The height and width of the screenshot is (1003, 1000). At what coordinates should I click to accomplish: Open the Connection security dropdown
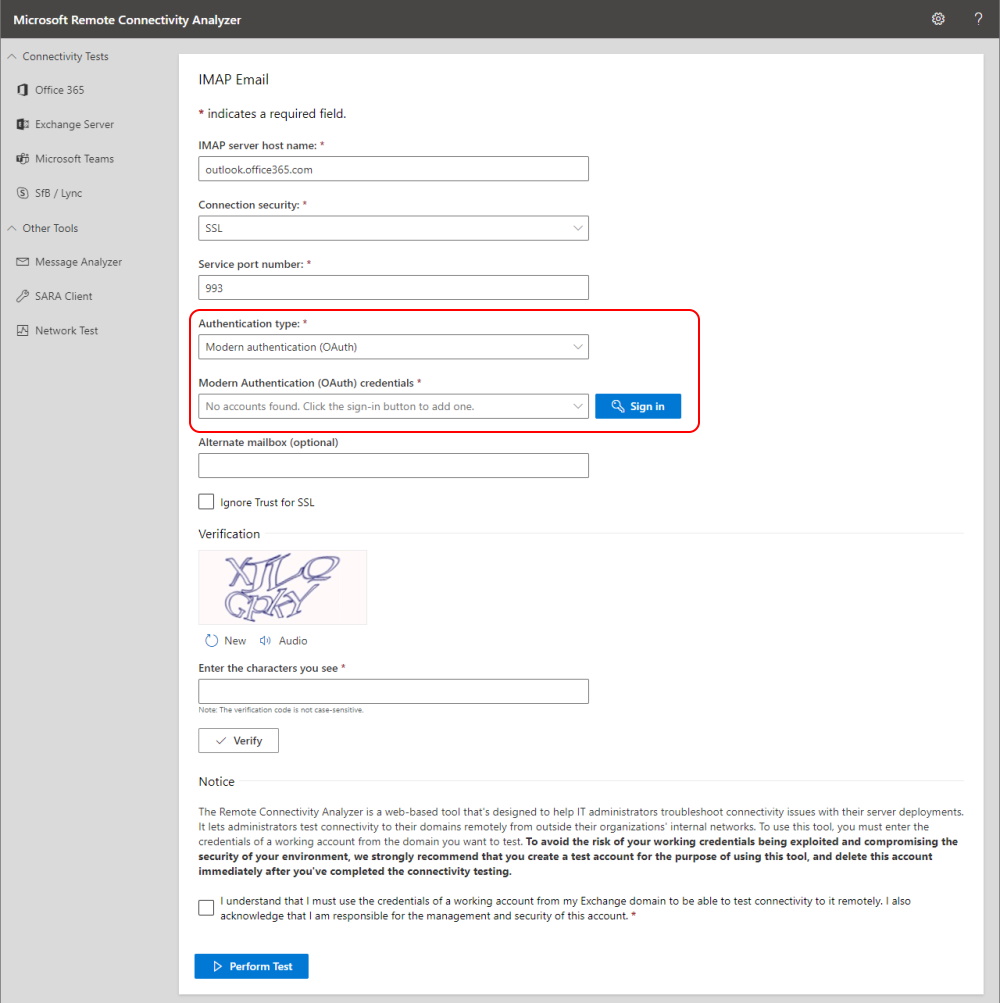click(x=393, y=228)
